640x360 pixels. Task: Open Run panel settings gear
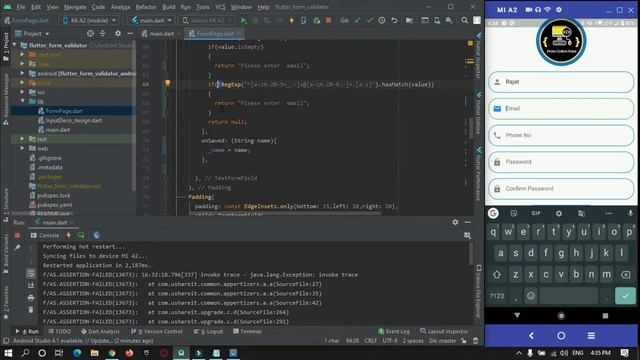pyautogui.click(x=455, y=222)
